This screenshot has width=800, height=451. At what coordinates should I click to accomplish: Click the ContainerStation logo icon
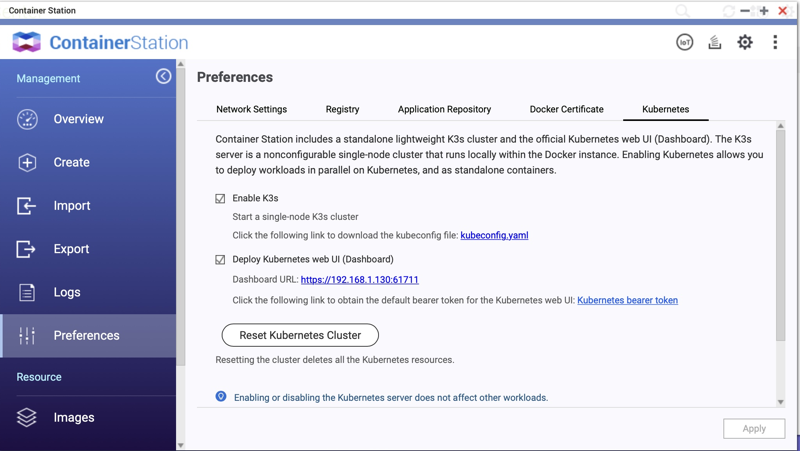pos(27,42)
